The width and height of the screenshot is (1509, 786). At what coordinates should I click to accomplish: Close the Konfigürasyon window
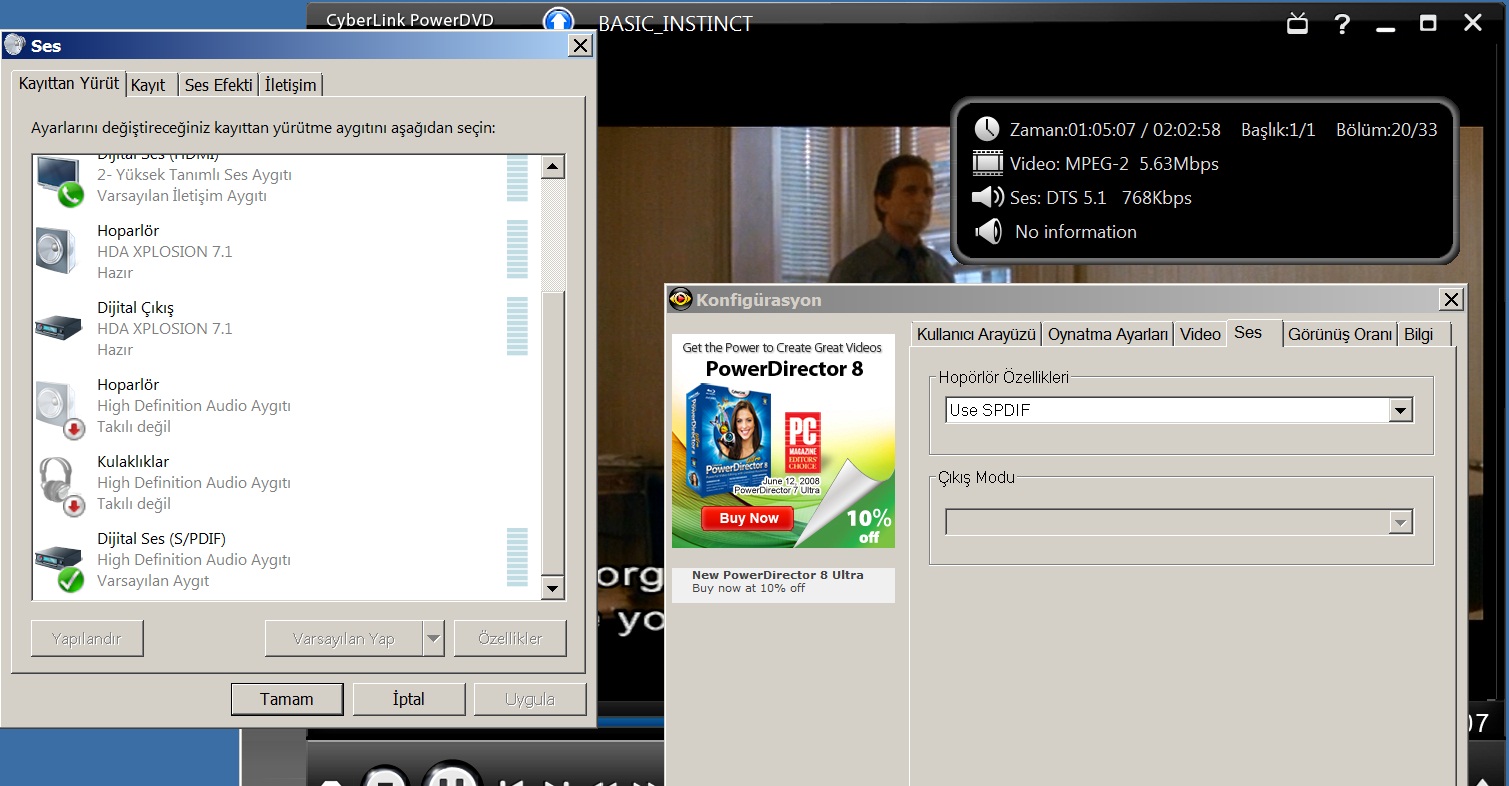(x=1450, y=299)
